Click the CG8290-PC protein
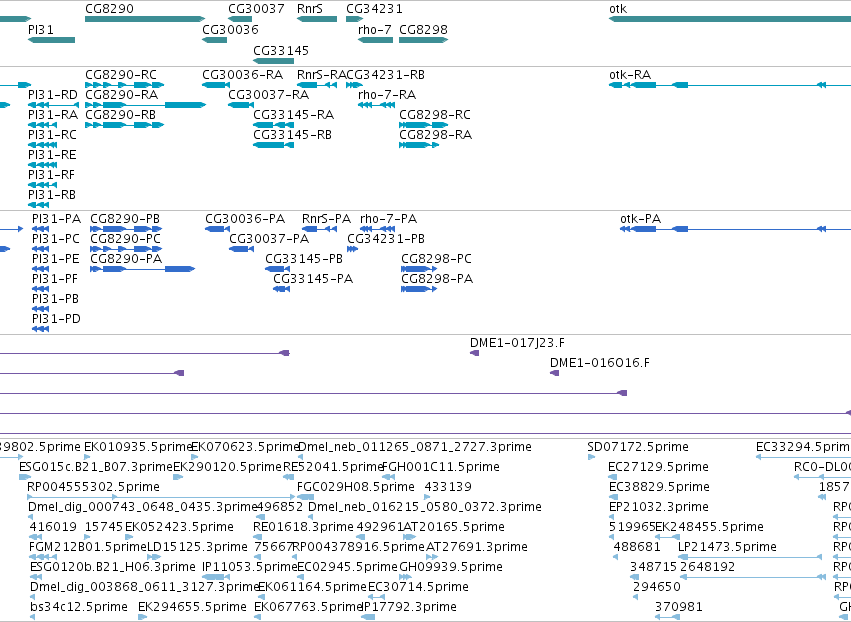This screenshot has height=622, width=851. point(126,249)
